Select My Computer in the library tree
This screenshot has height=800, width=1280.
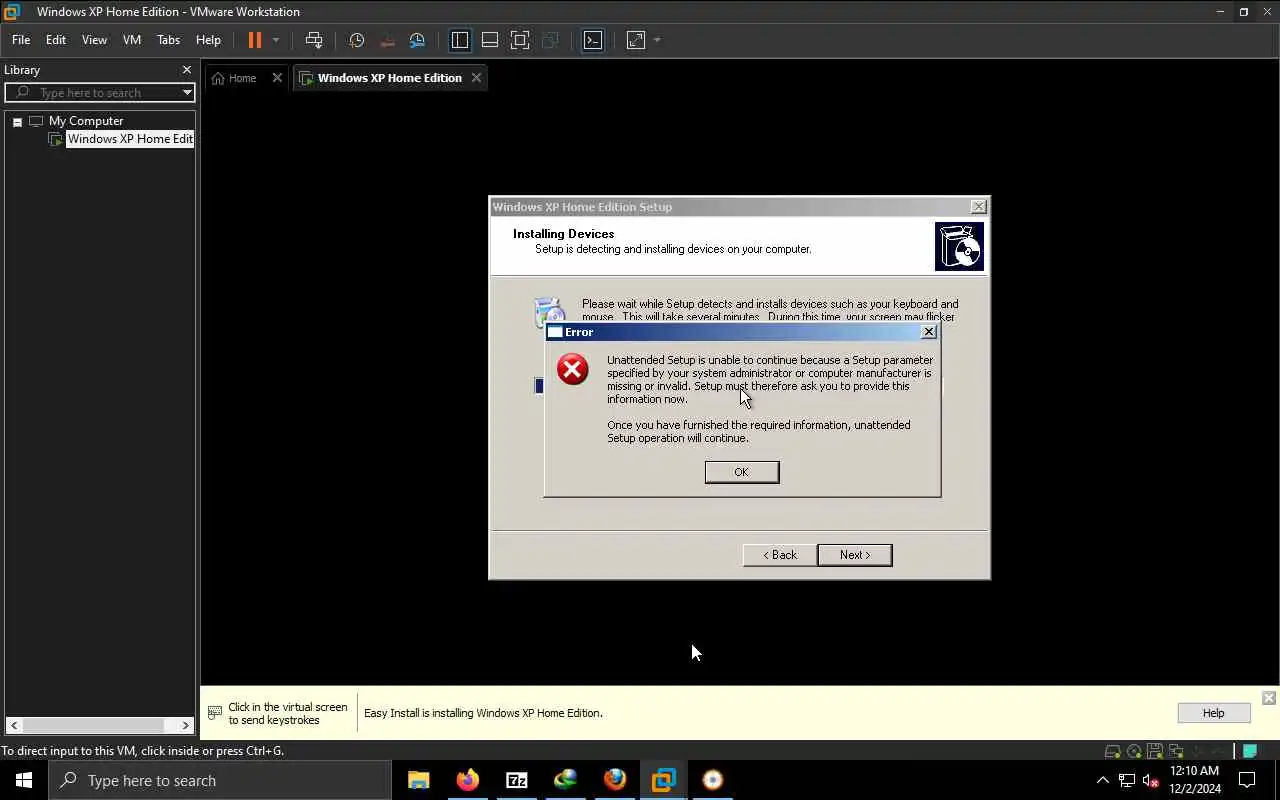pyautogui.click(x=86, y=121)
